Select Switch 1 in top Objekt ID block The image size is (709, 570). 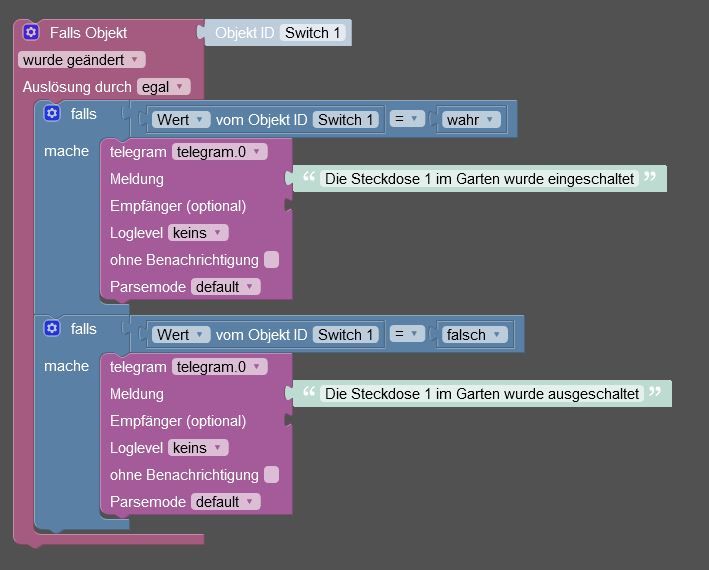[312, 33]
